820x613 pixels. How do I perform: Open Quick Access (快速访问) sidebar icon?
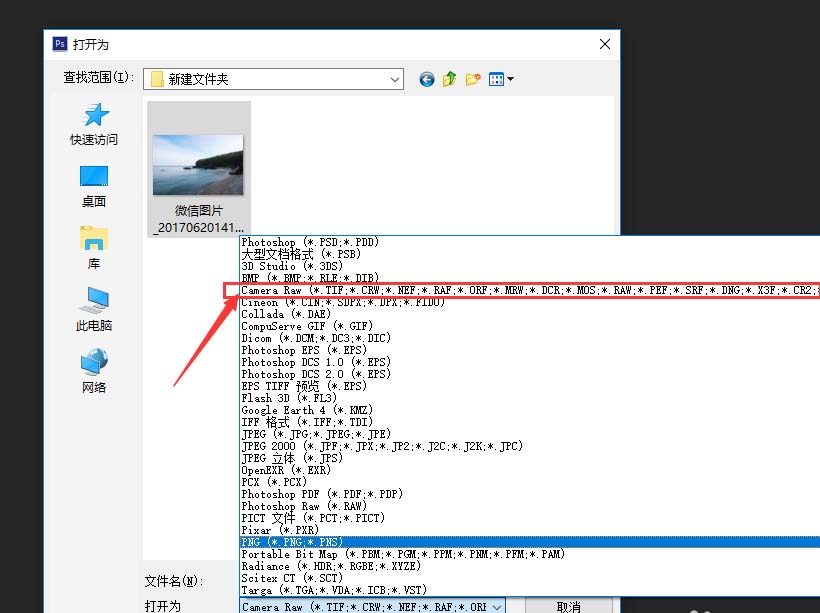tap(94, 124)
